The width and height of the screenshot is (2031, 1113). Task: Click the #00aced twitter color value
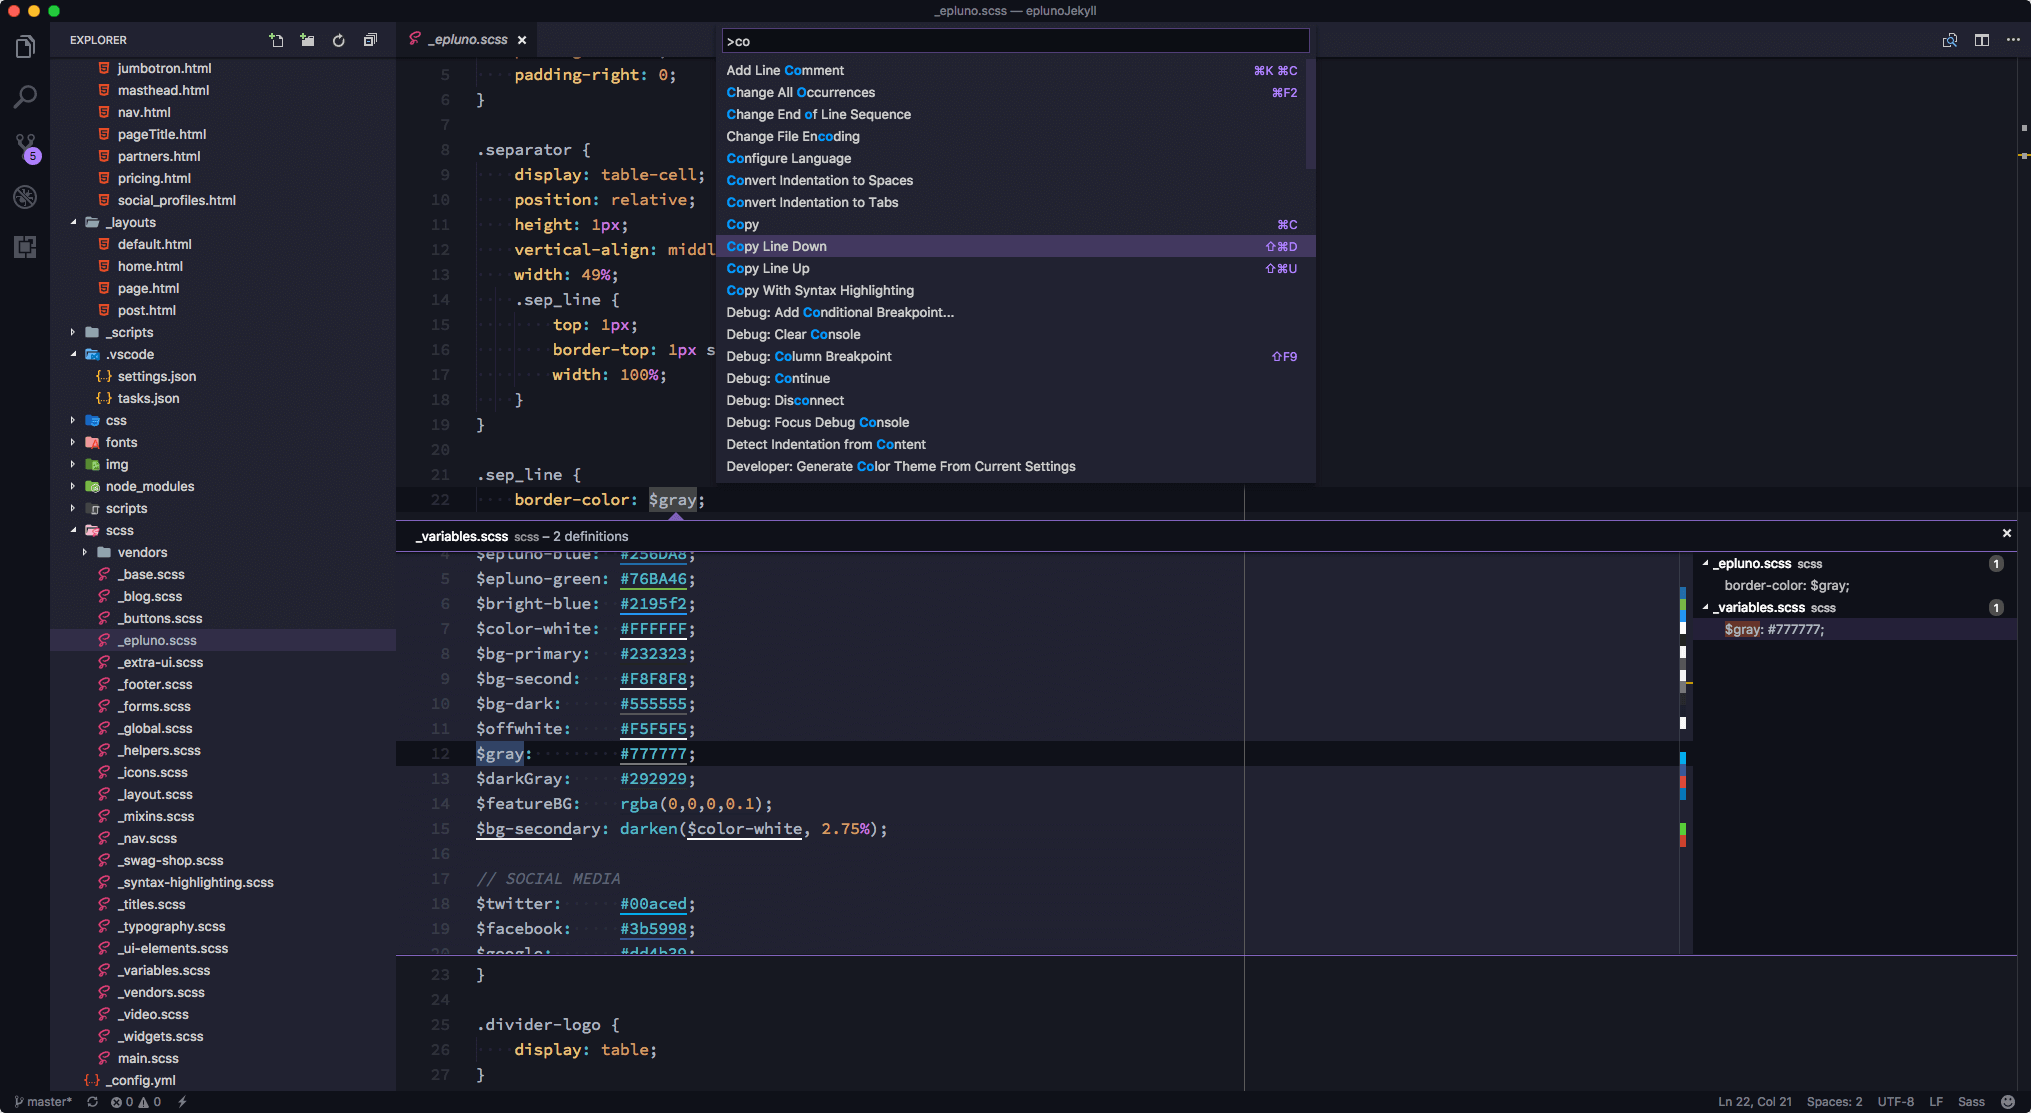click(653, 904)
